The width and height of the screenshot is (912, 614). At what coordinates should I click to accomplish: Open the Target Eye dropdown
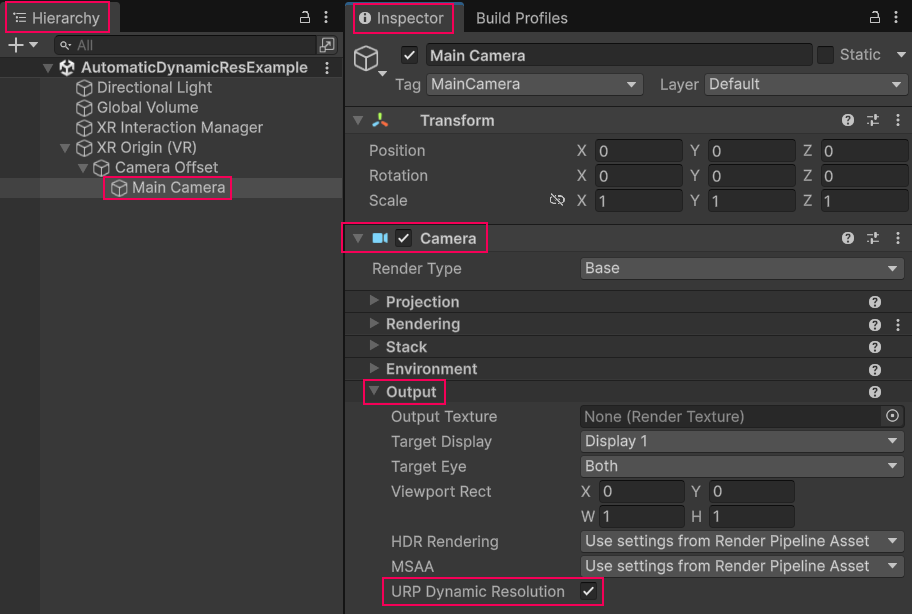(x=741, y=466)
